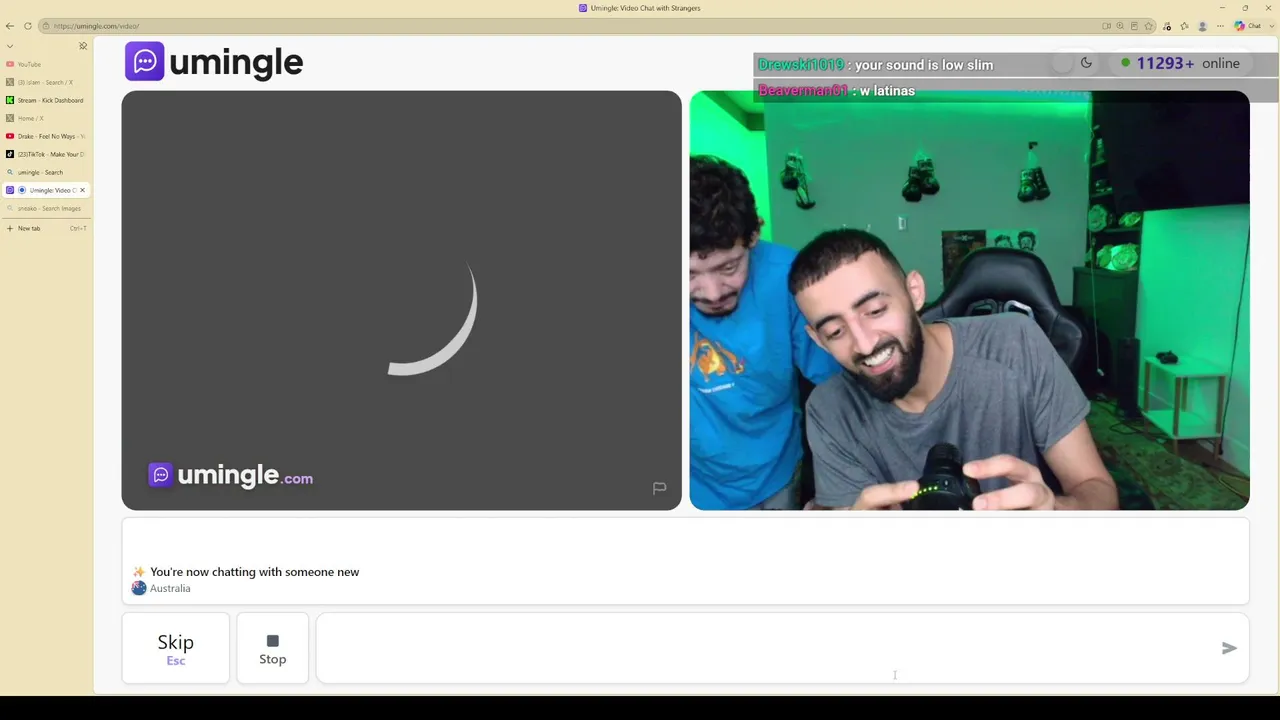Viewport: 1280px width, 720px height.
Task: Click the camera icon in address bar
Action: 1106,26
